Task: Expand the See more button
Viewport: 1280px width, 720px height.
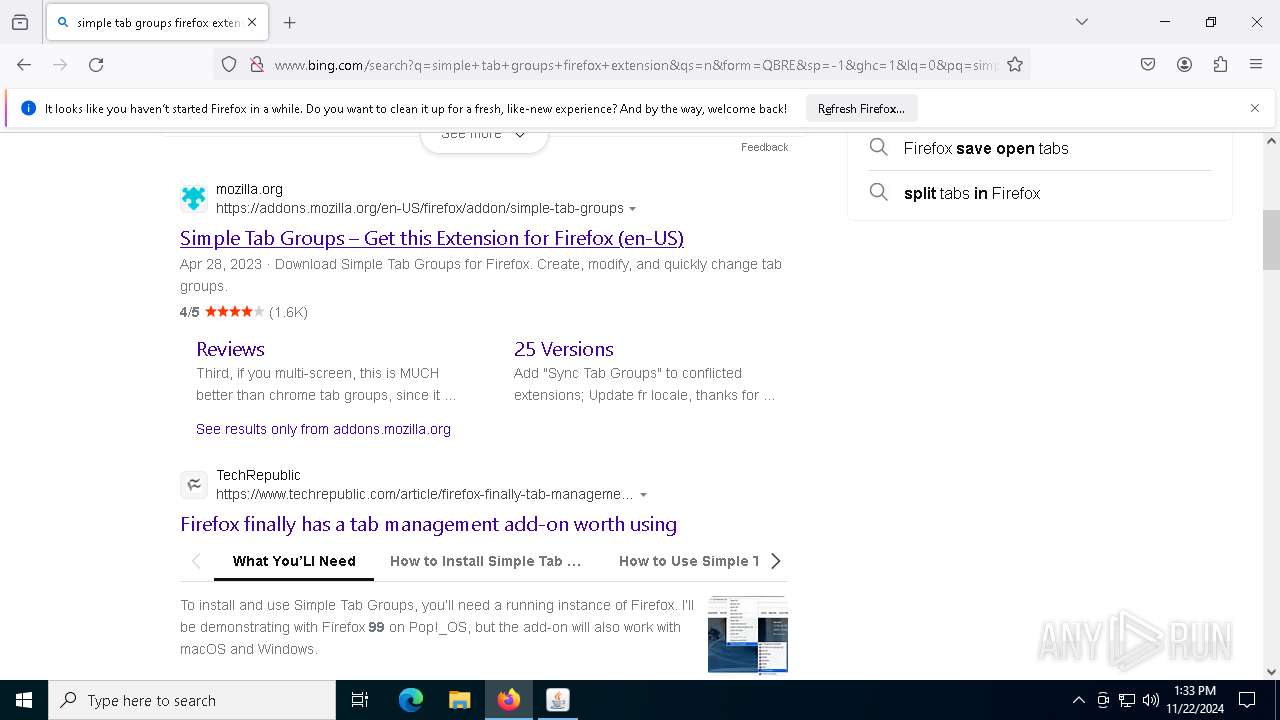Action: click(484, 138)
